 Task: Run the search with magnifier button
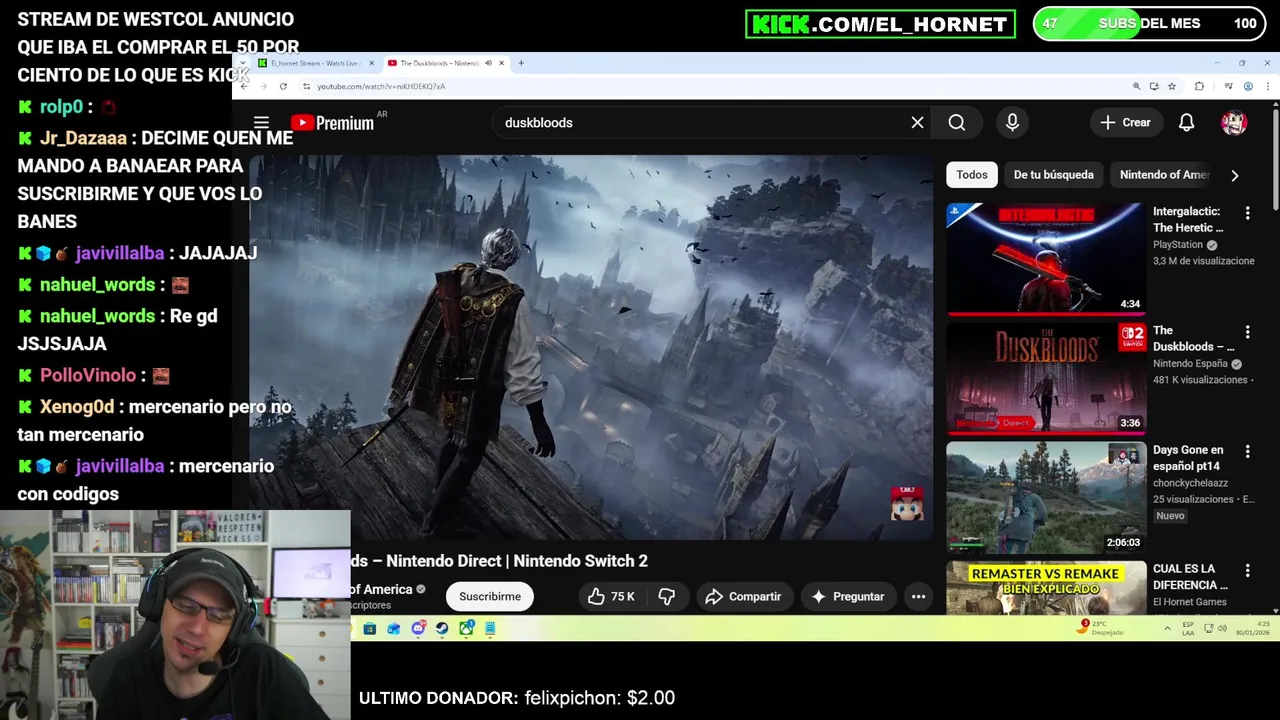tap(957, 122)
